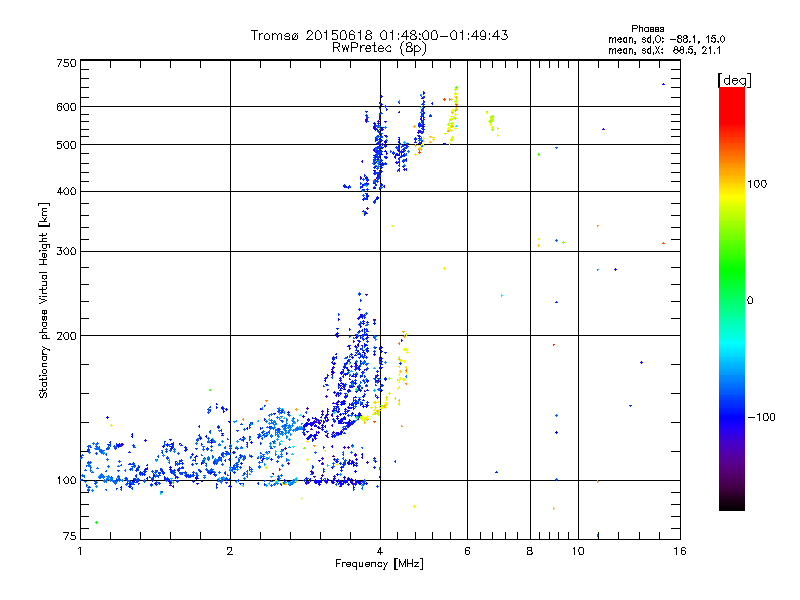Click the "600" height axis tick label

66,107
